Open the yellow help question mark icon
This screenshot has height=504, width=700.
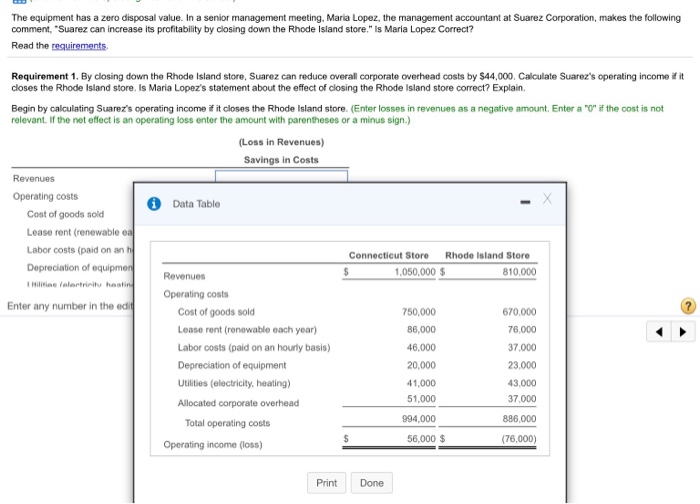(688, 306)
